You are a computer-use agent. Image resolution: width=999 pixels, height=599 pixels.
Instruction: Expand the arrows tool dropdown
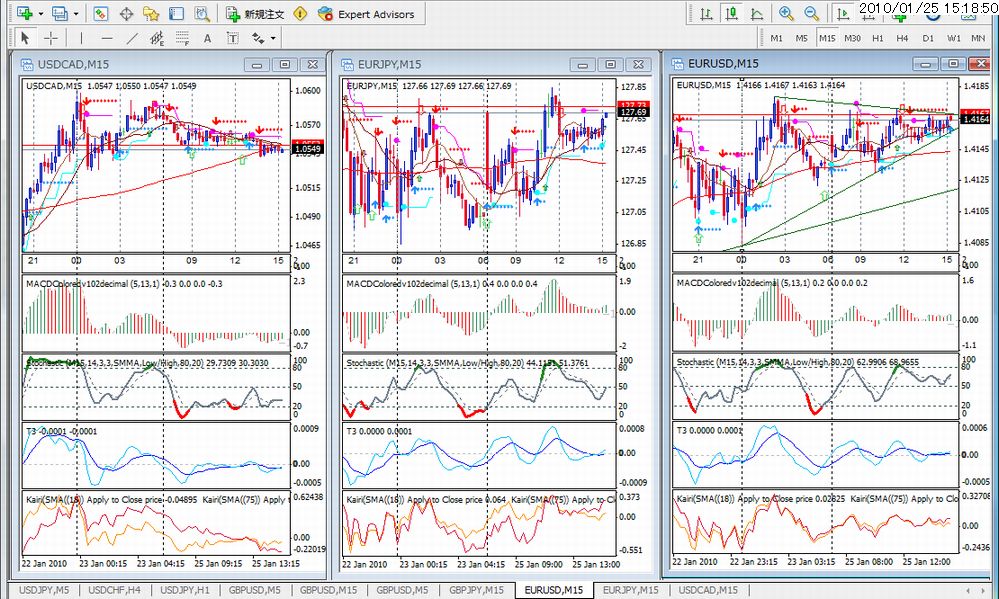coord(273,38)
